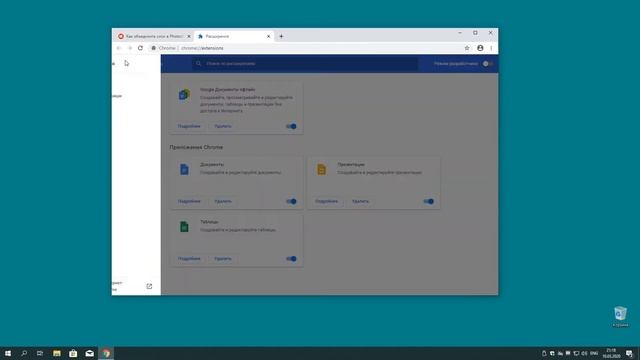Click the extensions search field
The image size is (640, 360).
tap(305, 64)
